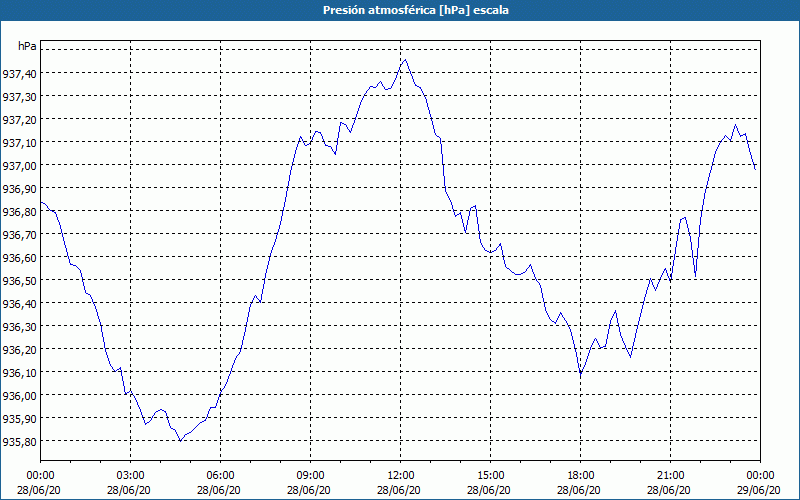Select the 937,20 y-axis label

point(20,120)
